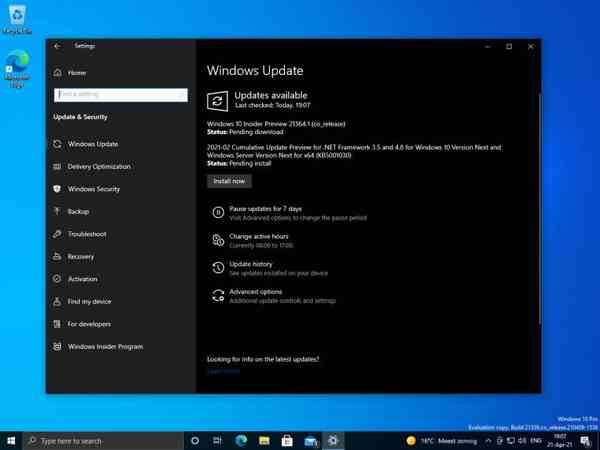Open Recycle Bin on desktop

tap(17, 20)
